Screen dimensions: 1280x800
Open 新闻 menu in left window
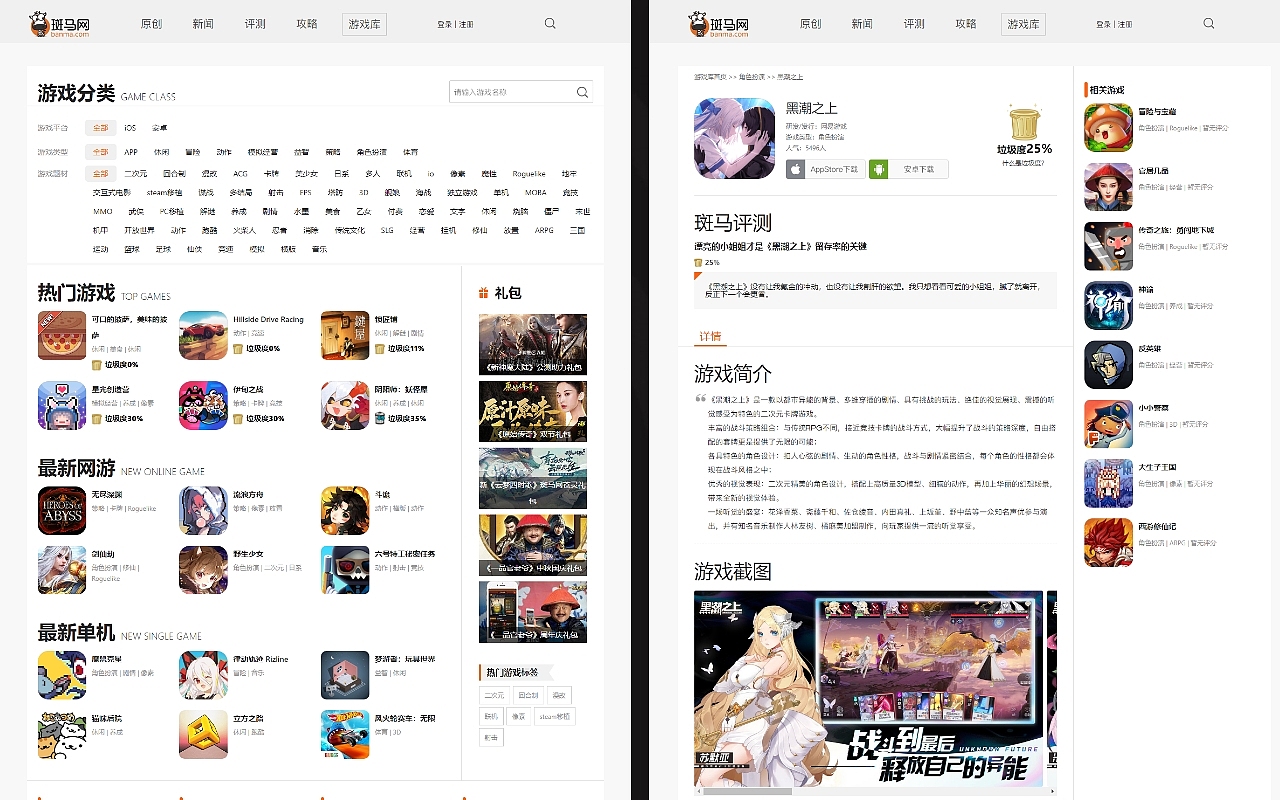(203, 24)
